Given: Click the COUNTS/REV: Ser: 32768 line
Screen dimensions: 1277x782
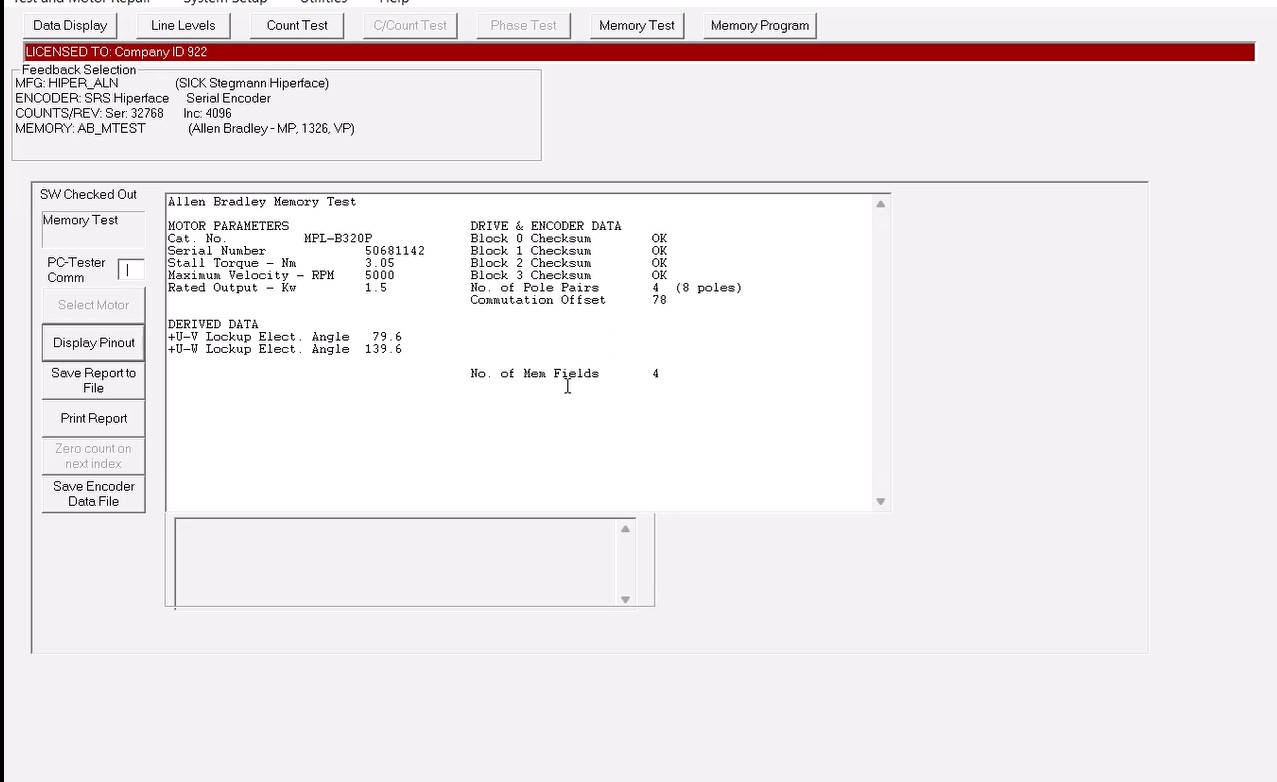Looking at the screenshot, I should point(89,113).
